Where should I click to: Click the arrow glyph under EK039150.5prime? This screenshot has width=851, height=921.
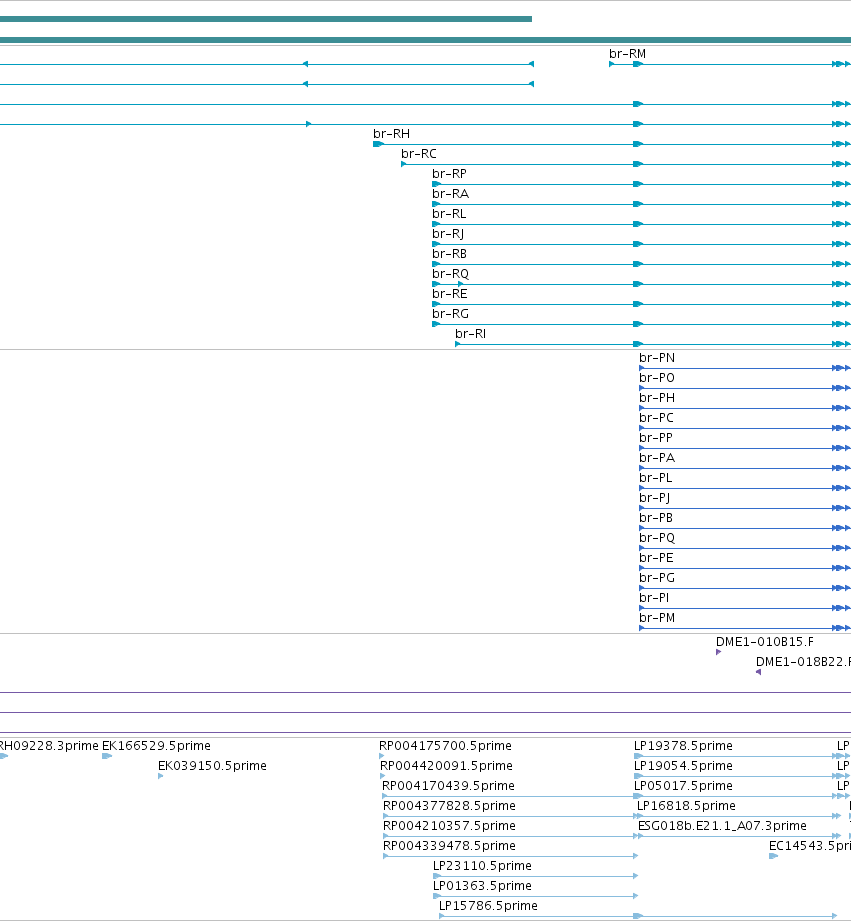[x=160, y=777]
